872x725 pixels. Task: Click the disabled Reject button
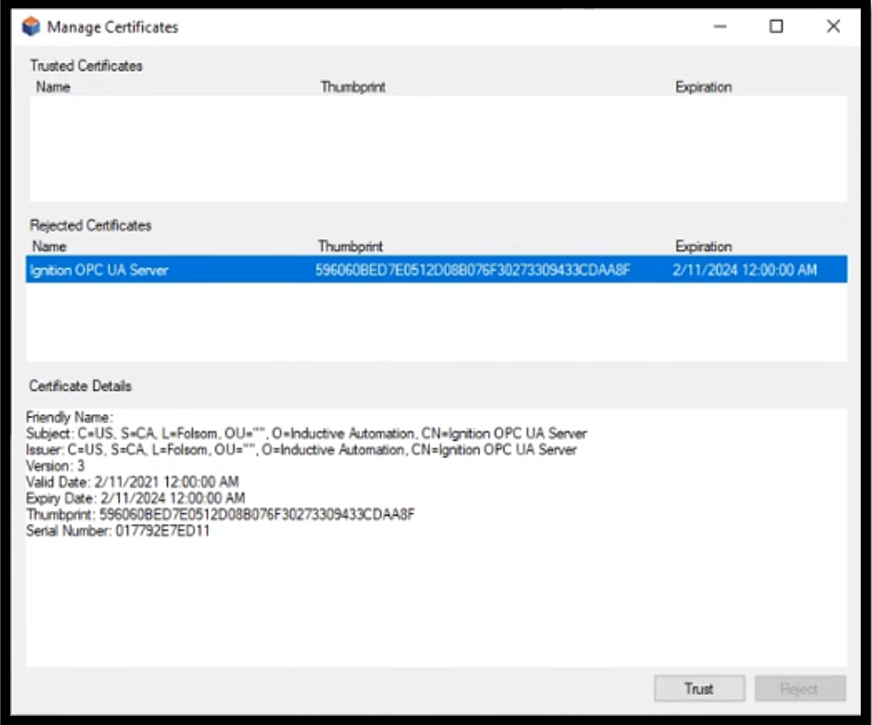(800, 689)
